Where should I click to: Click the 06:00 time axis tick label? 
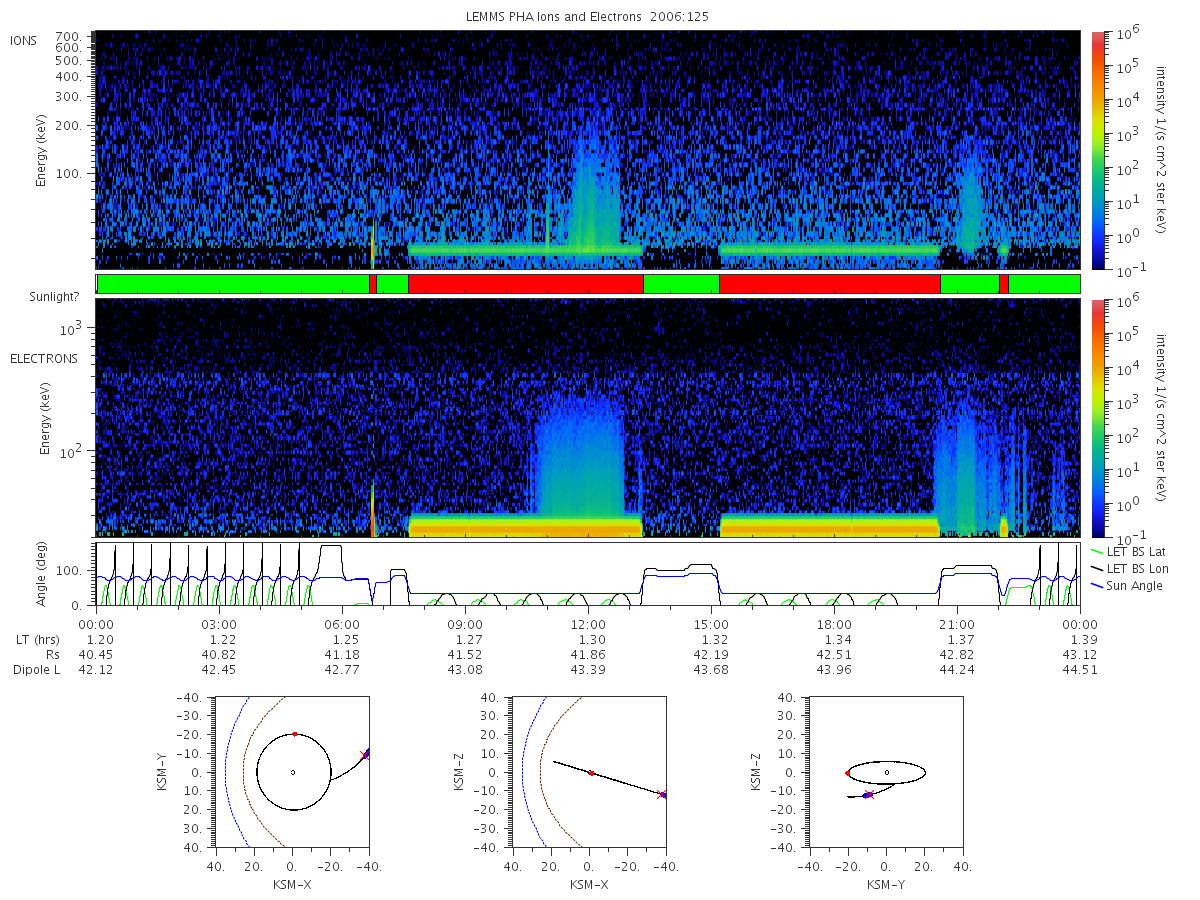(342, 623)
